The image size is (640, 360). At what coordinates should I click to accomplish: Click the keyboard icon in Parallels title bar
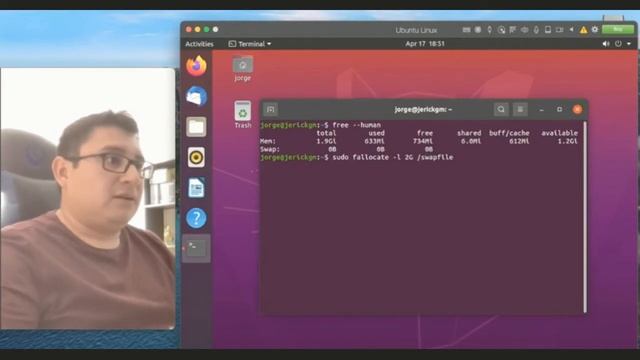[467, 30]
